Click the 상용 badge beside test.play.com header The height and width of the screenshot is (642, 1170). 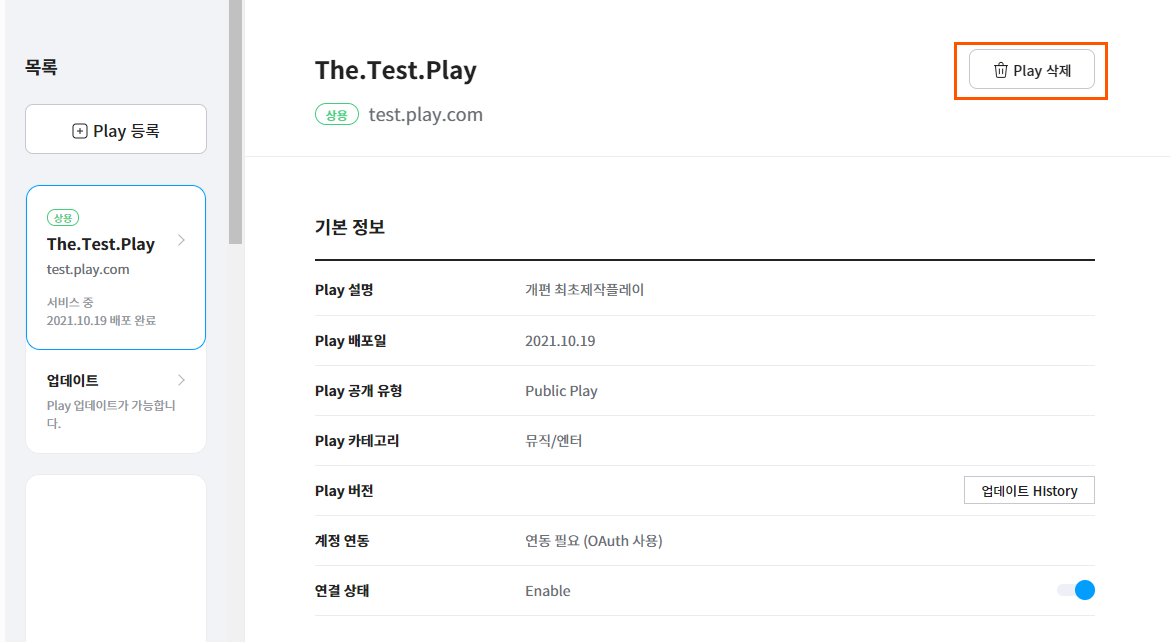pyautogui.click(x=337, y=115)
